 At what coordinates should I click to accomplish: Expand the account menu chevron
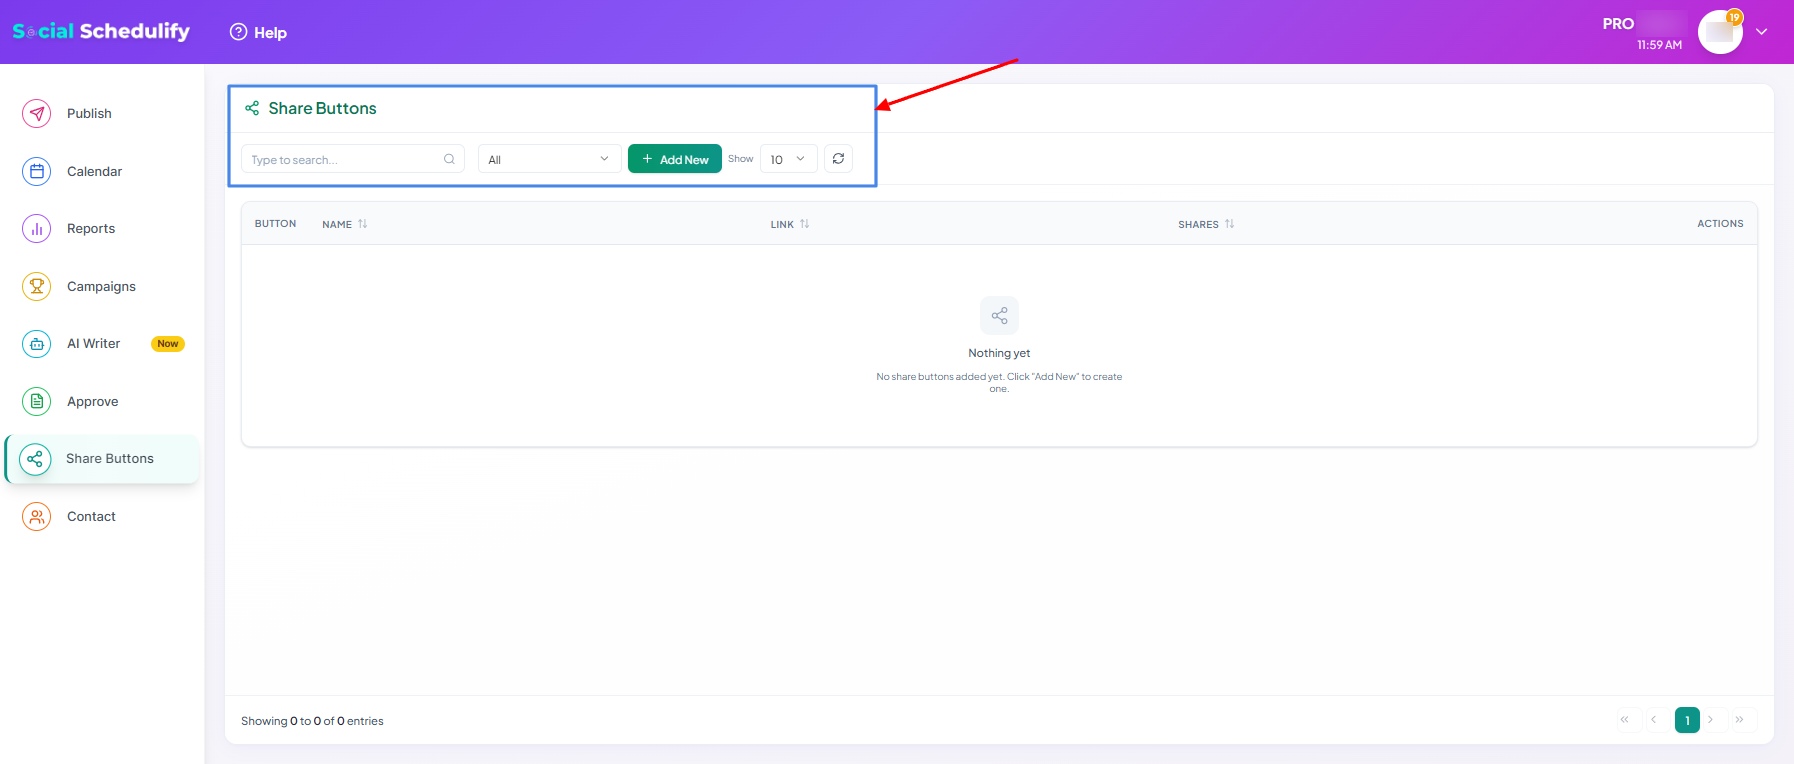[1762, 32]
